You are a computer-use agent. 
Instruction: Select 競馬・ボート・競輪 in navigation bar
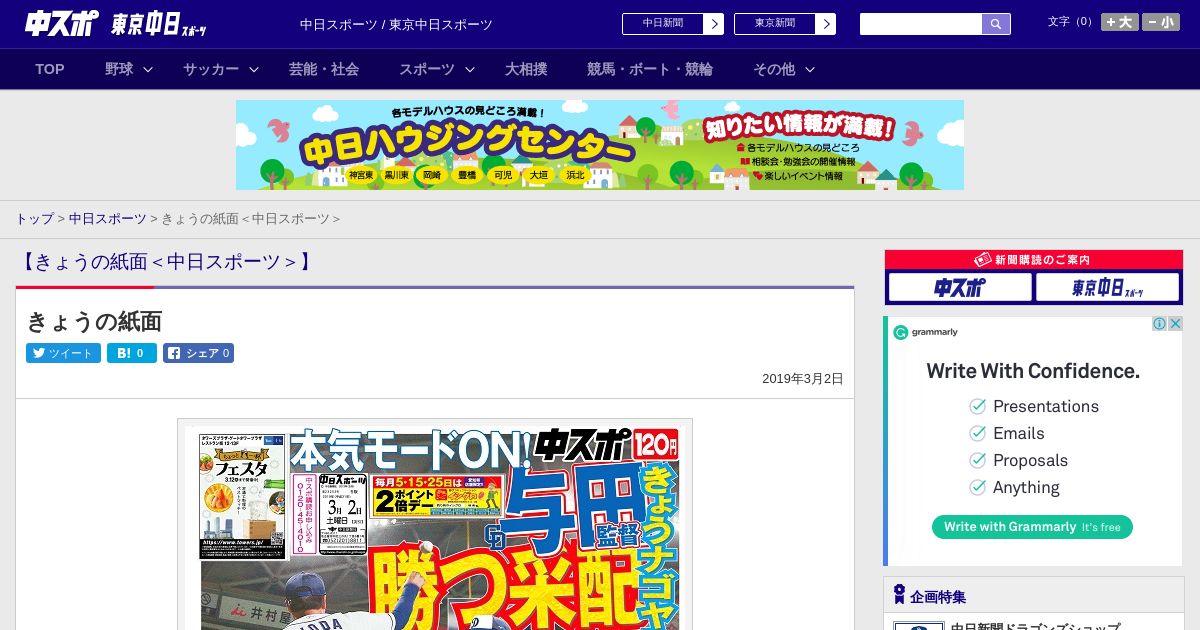click(650, 69)
